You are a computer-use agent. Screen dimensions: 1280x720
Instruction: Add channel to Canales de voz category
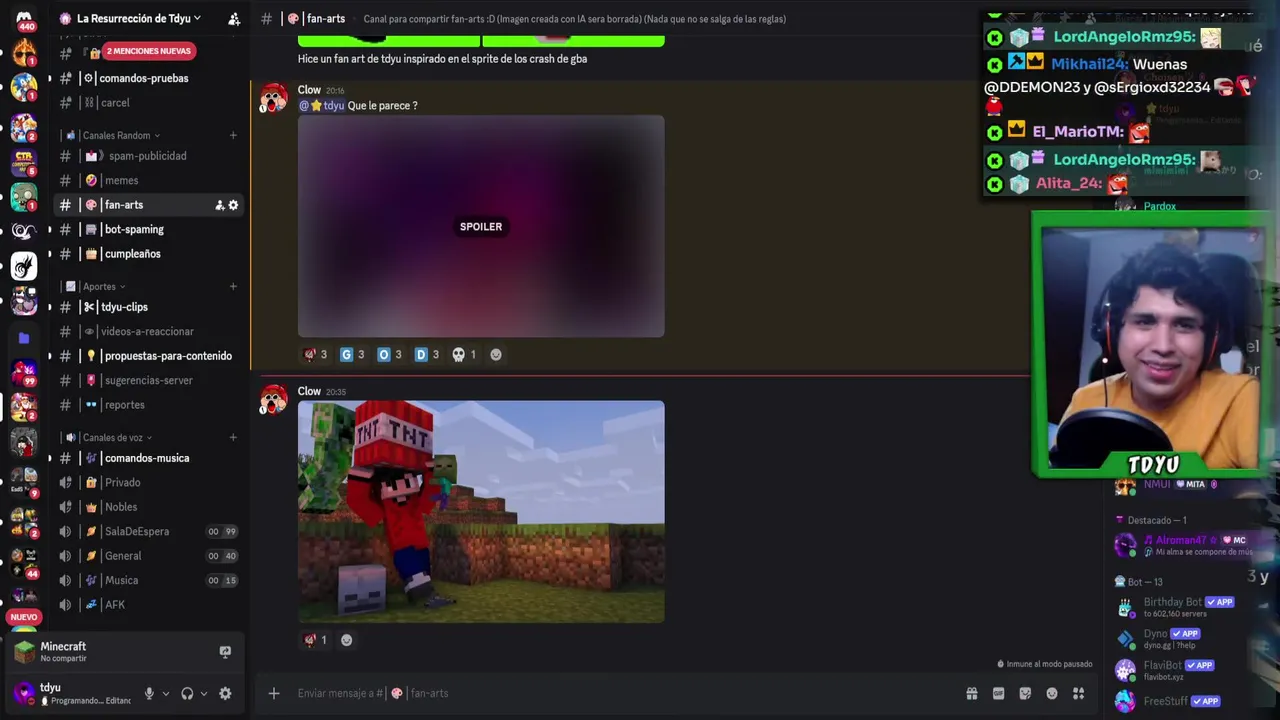click(233, 437)
